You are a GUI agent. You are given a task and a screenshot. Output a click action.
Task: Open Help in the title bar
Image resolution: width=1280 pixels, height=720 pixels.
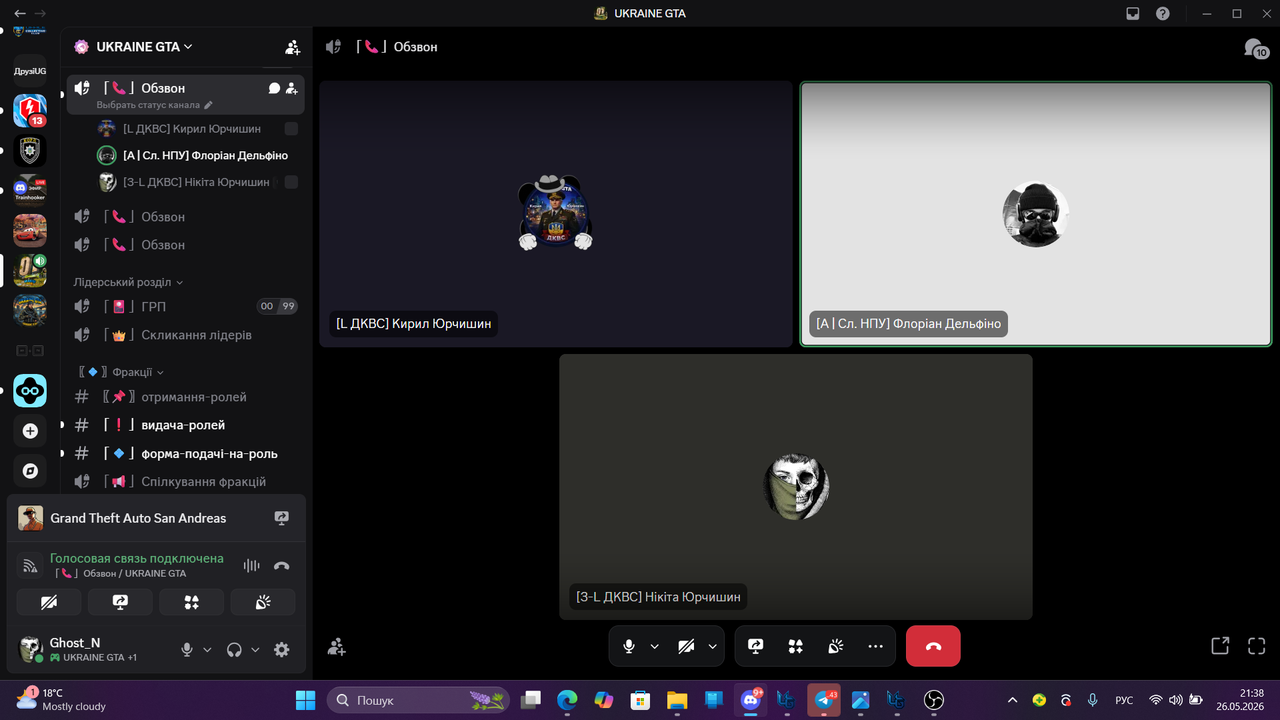coord(1163,14)
